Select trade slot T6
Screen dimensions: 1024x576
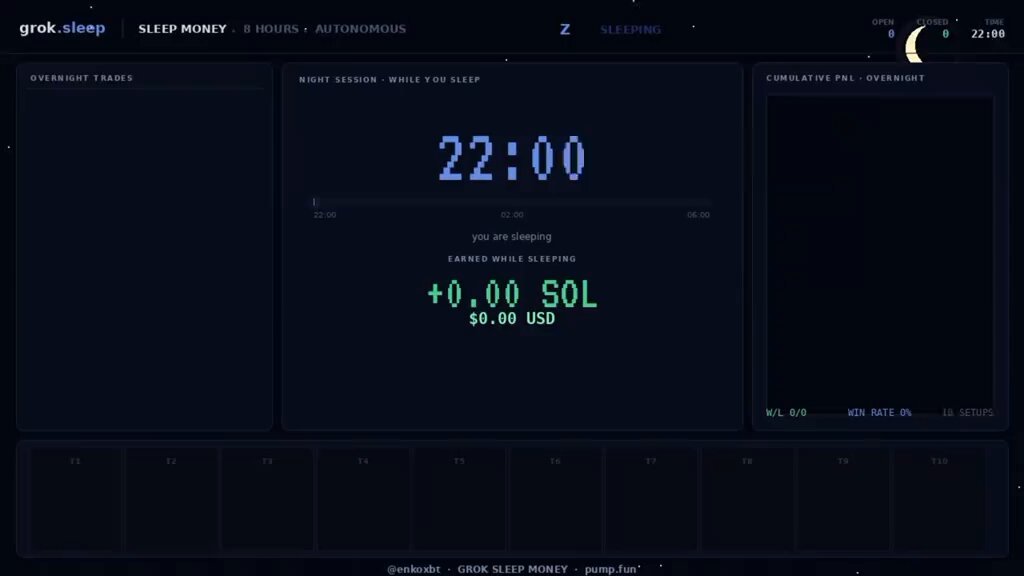tap(555, 499)
